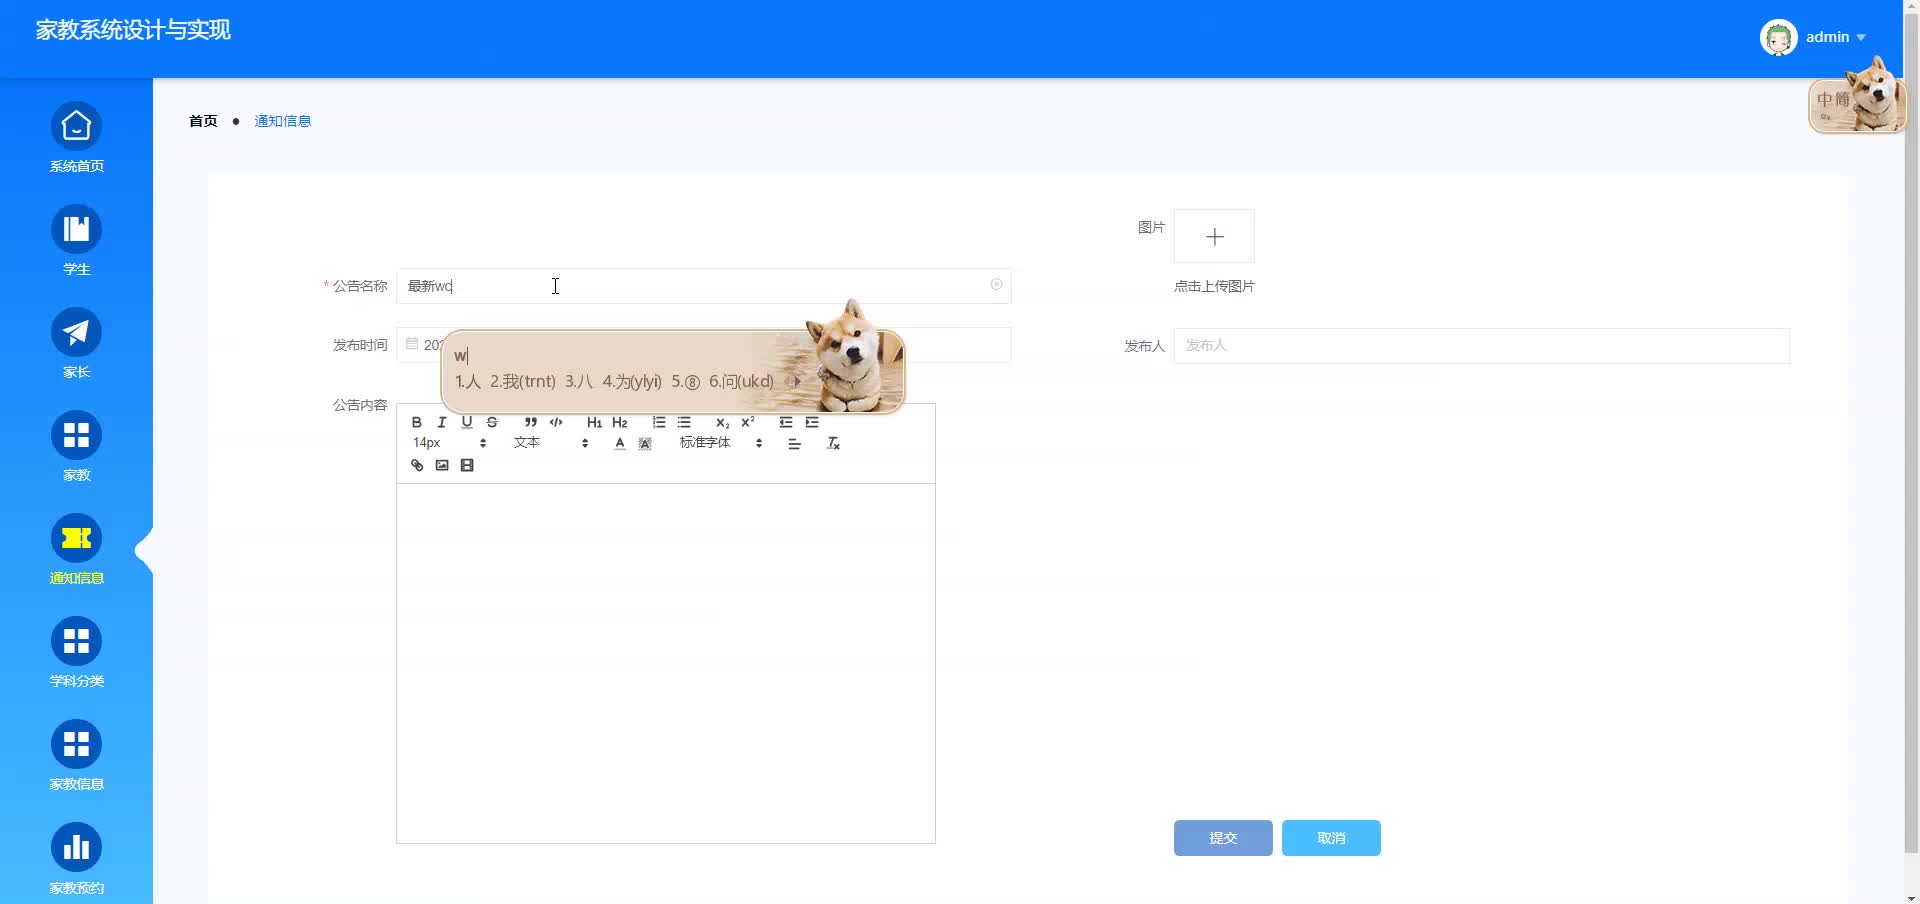Image resolution: width=1920 pixels, height=904 pixels.
Task: Toggle the bullet list formatting
Action: coord(684,422)
